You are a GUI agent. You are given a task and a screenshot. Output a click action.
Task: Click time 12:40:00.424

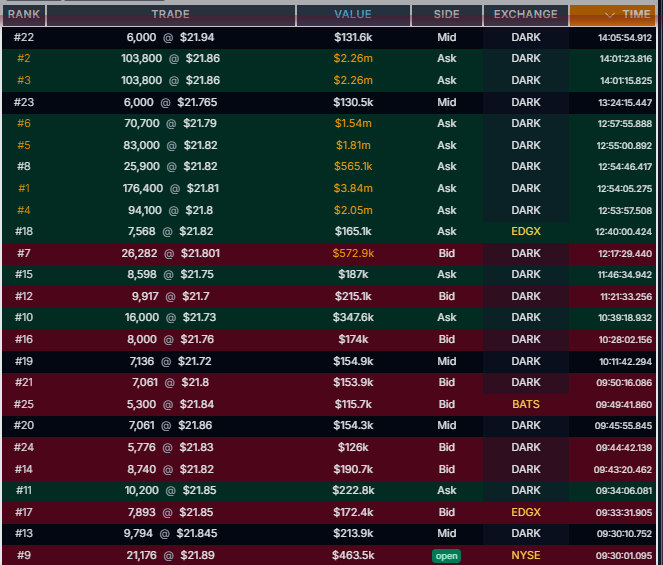[x=623, y=232]
